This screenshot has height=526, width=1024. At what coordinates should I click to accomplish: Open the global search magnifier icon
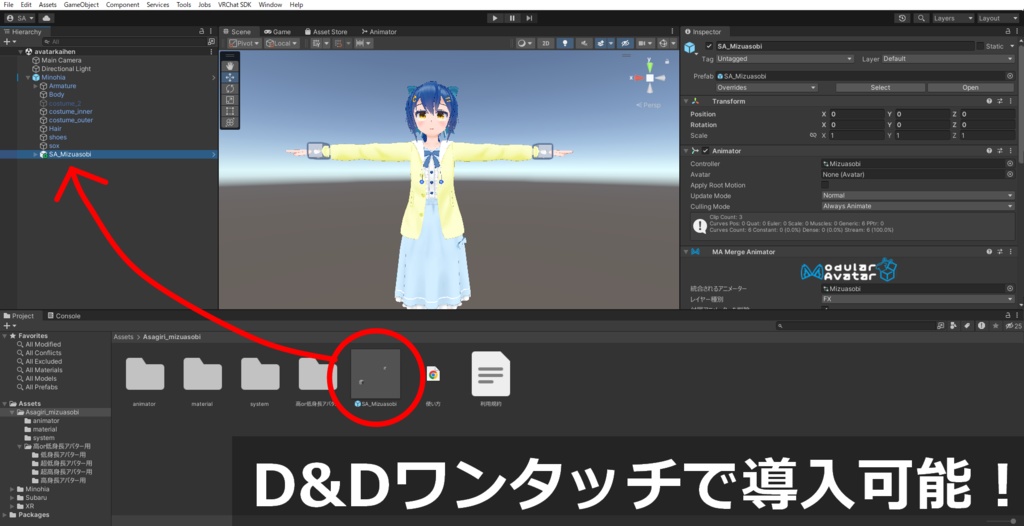(921, 18)
